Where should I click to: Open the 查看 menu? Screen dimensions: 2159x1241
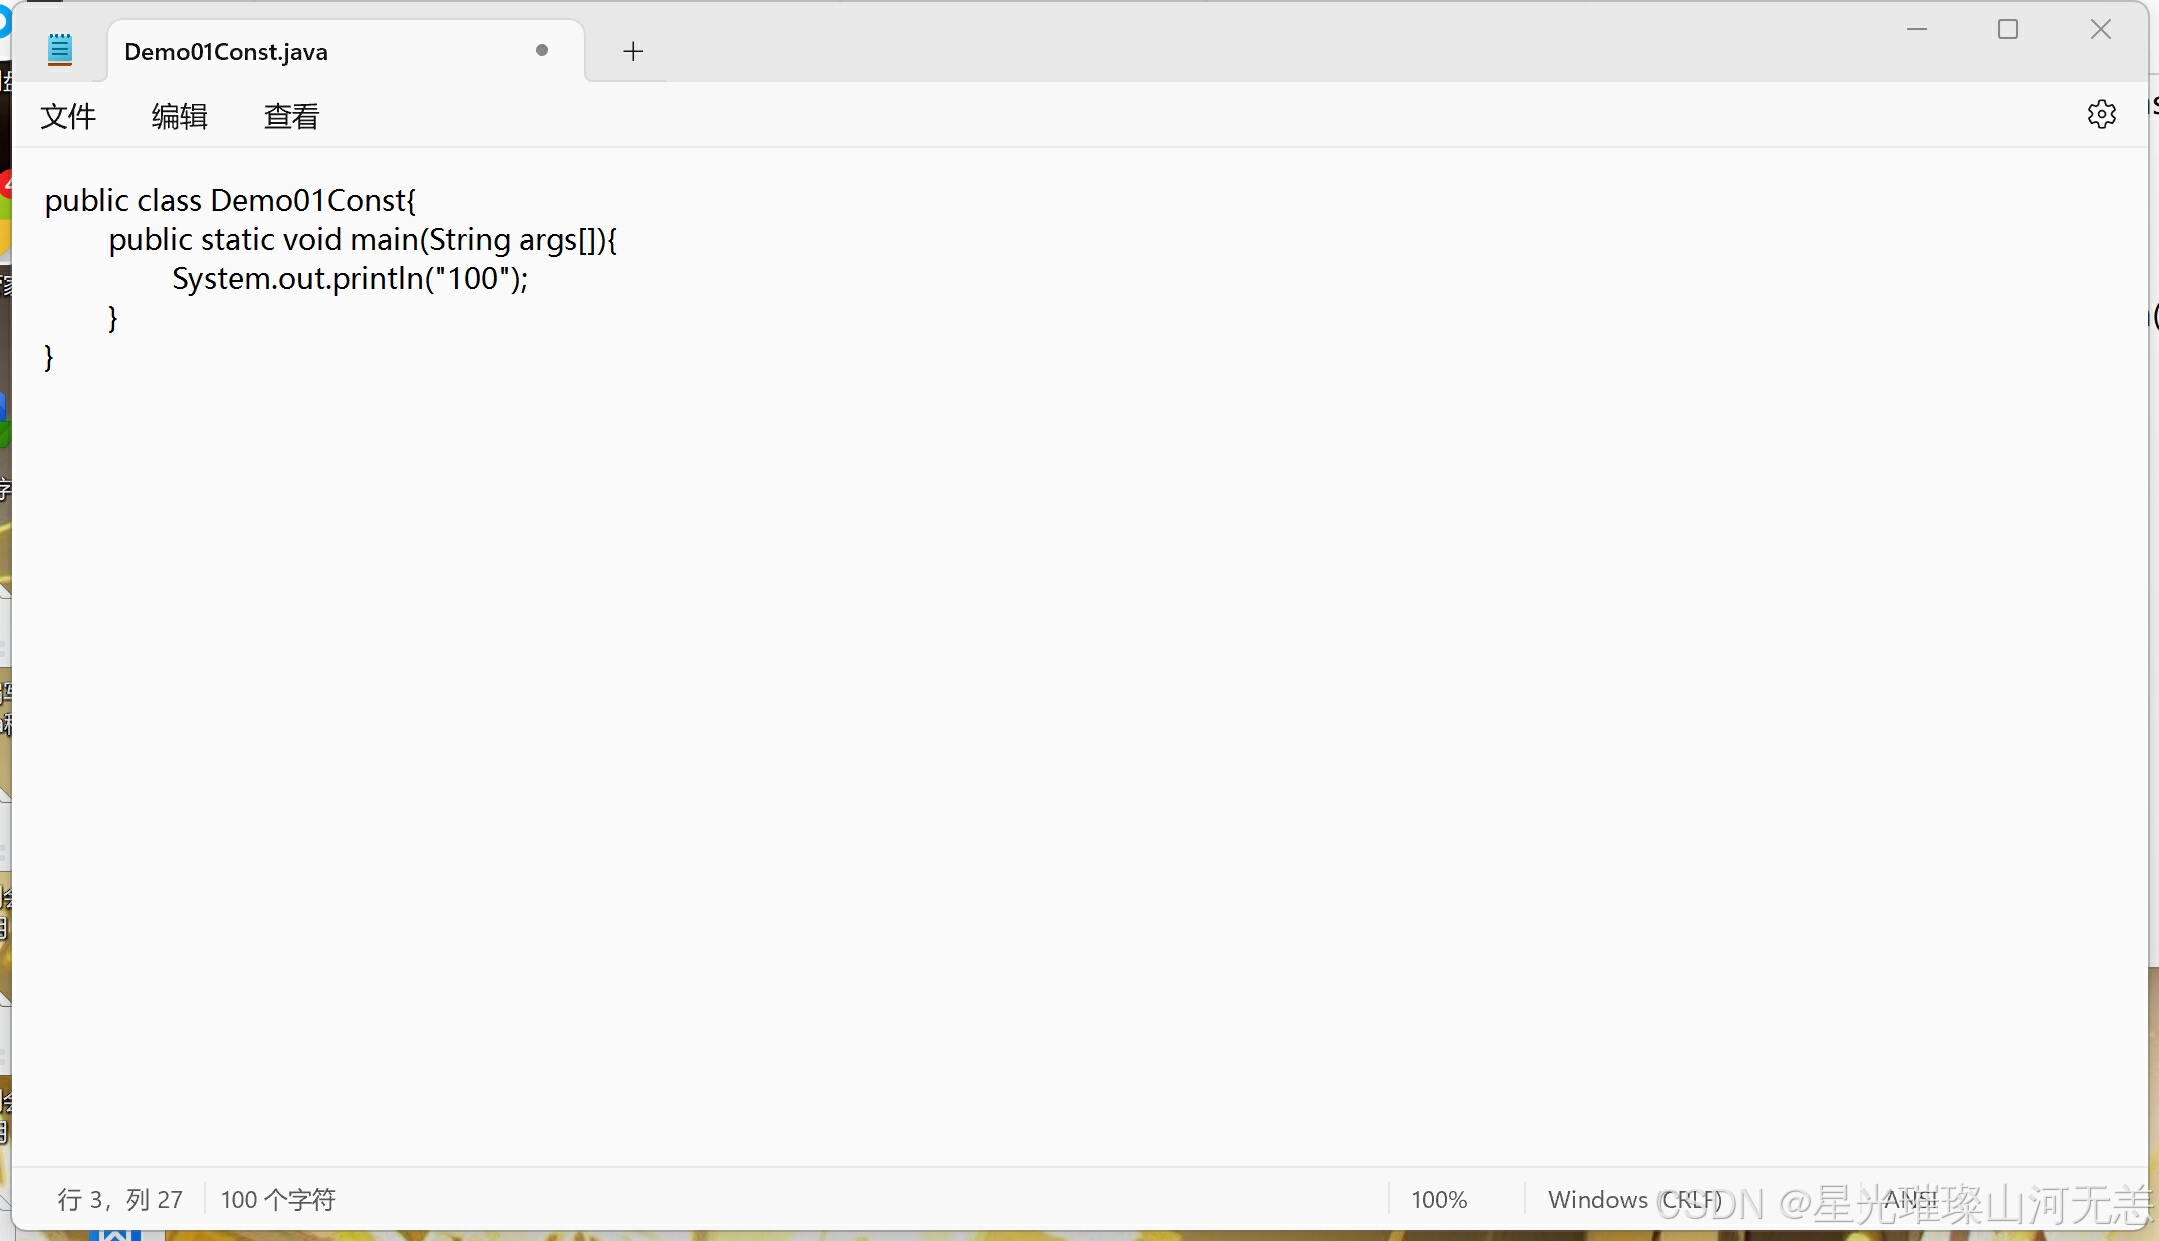click(291, 116)
